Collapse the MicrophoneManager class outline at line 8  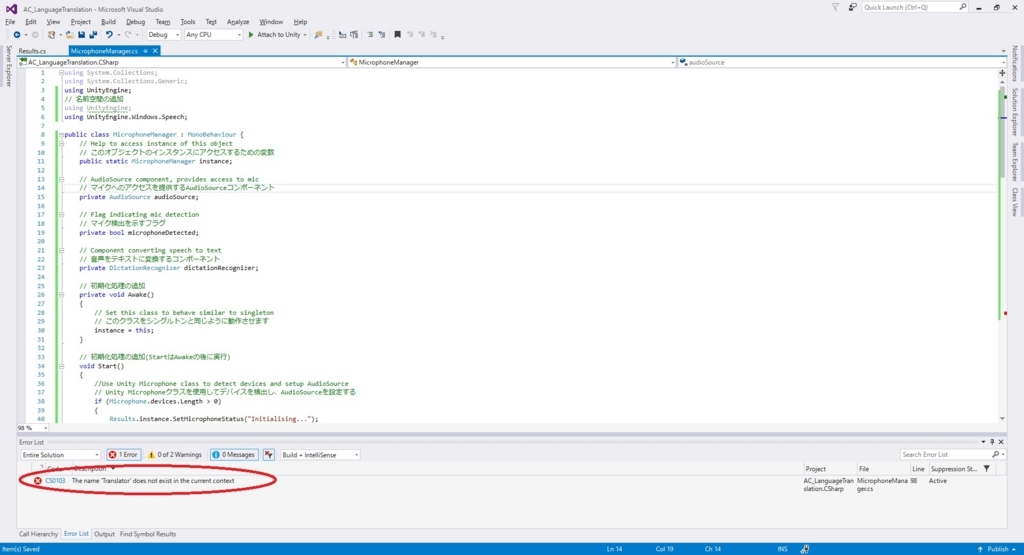point(61,135)
